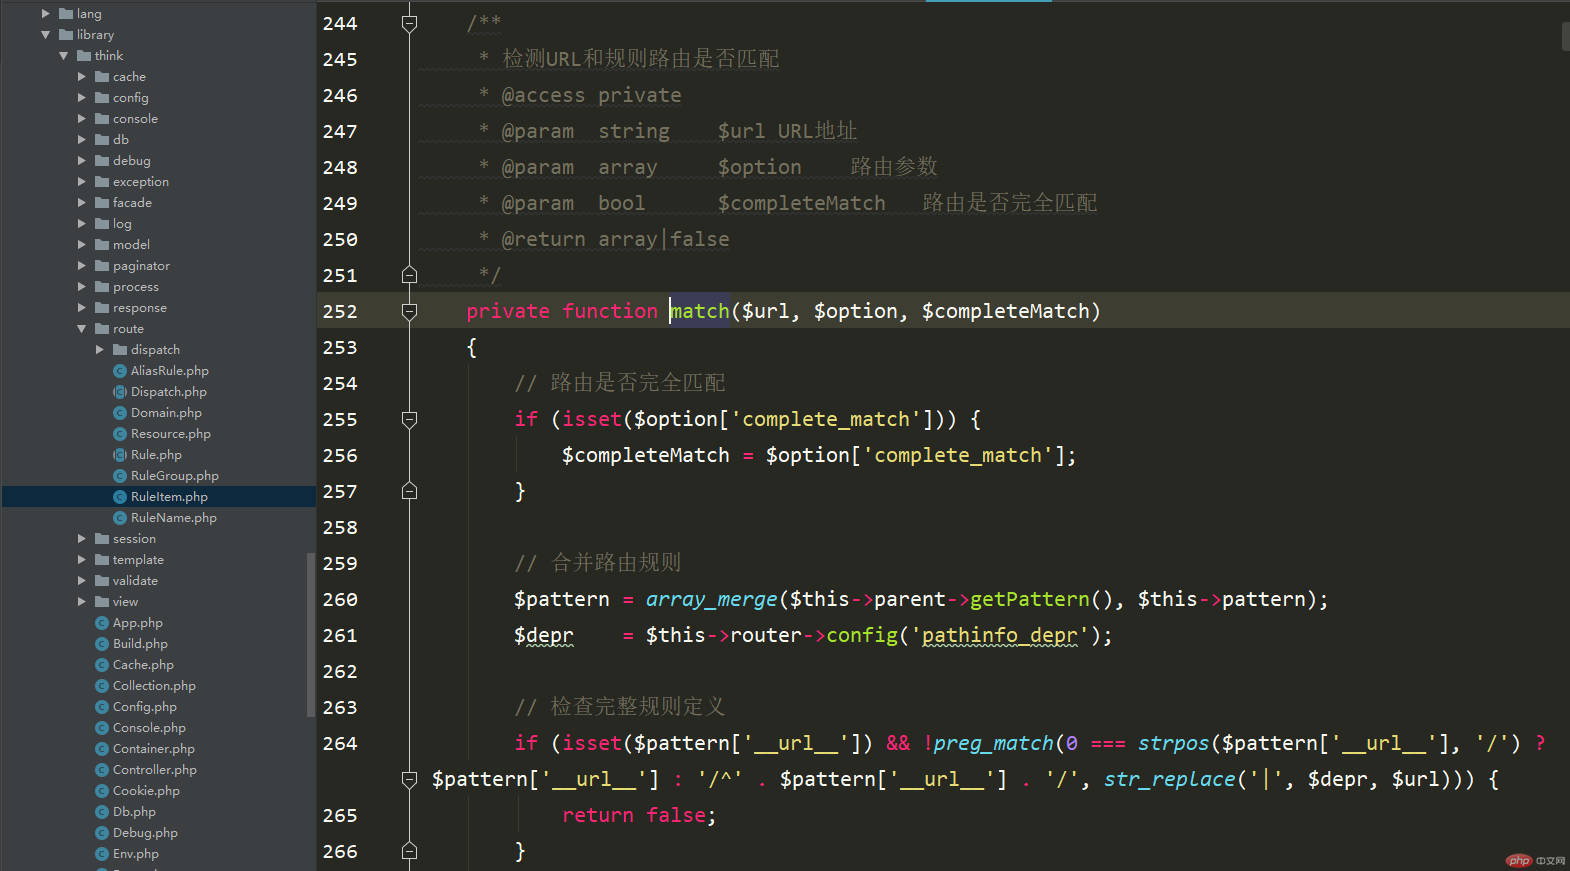Click the Env.php class icon
The width and height of the screenshot is (1570, 871).
102,854
